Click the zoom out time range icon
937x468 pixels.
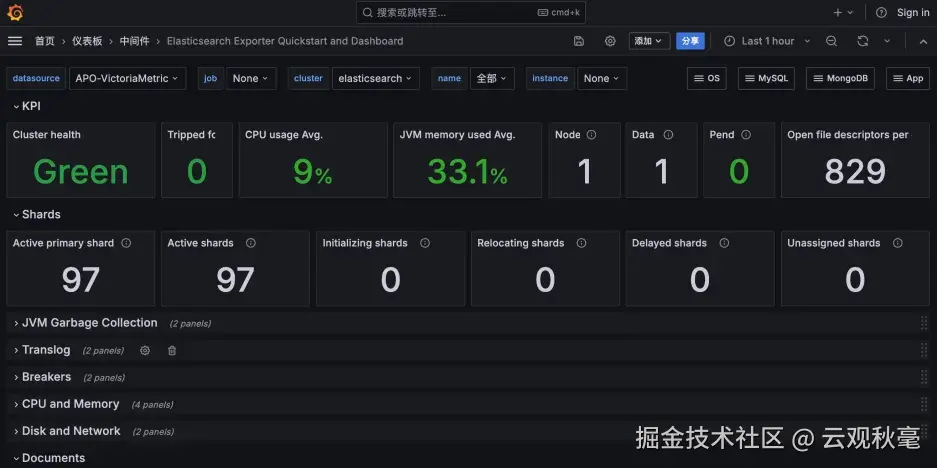coord(831,41)
